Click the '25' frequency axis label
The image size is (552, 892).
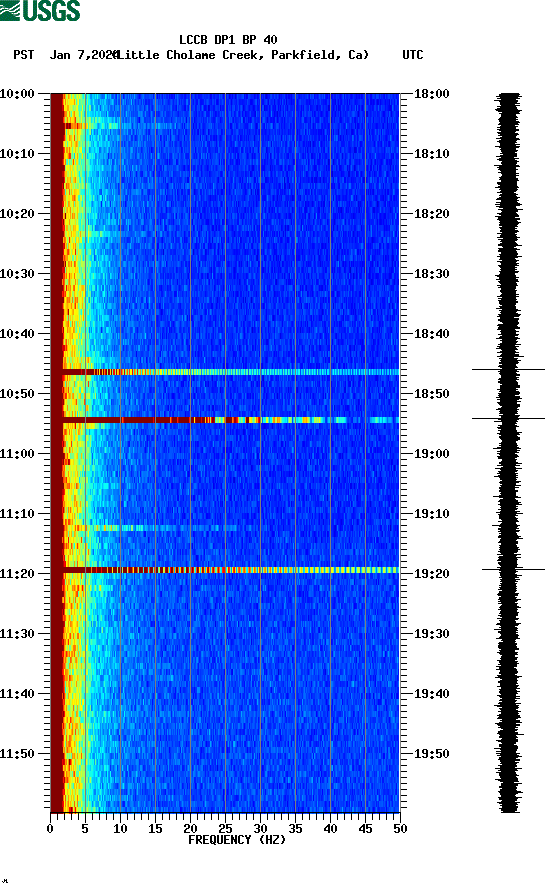click(x=225, y=829)
